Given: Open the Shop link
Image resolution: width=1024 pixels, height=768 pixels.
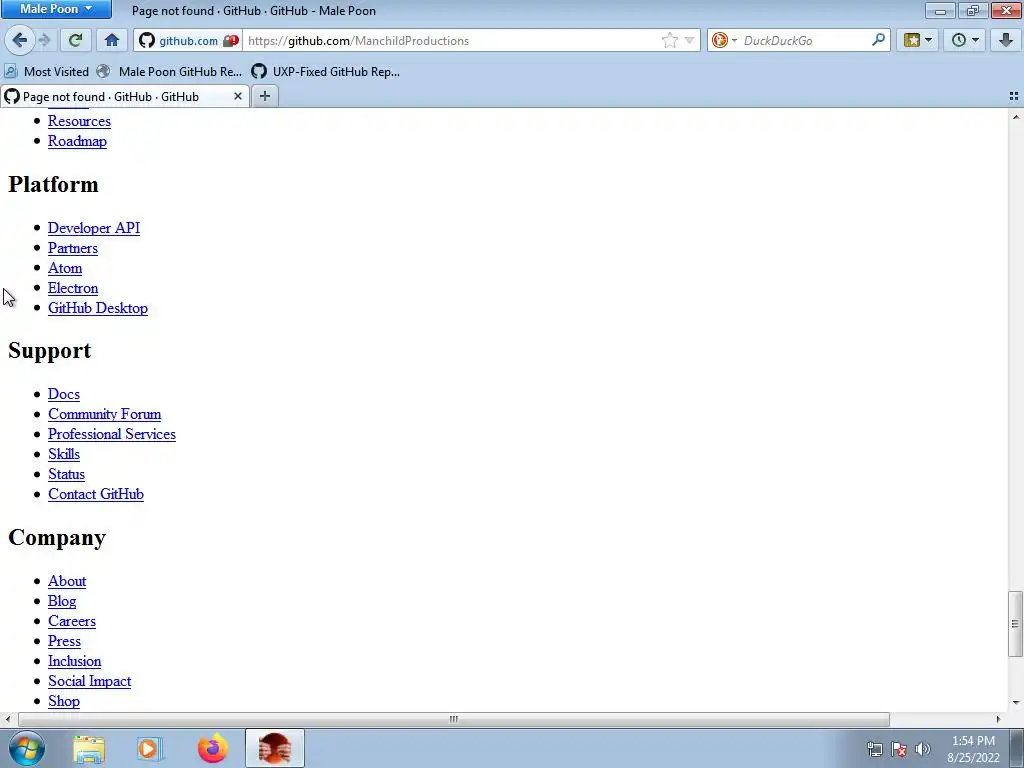Looking at the screenshot, I should click(x=63, y=701).
